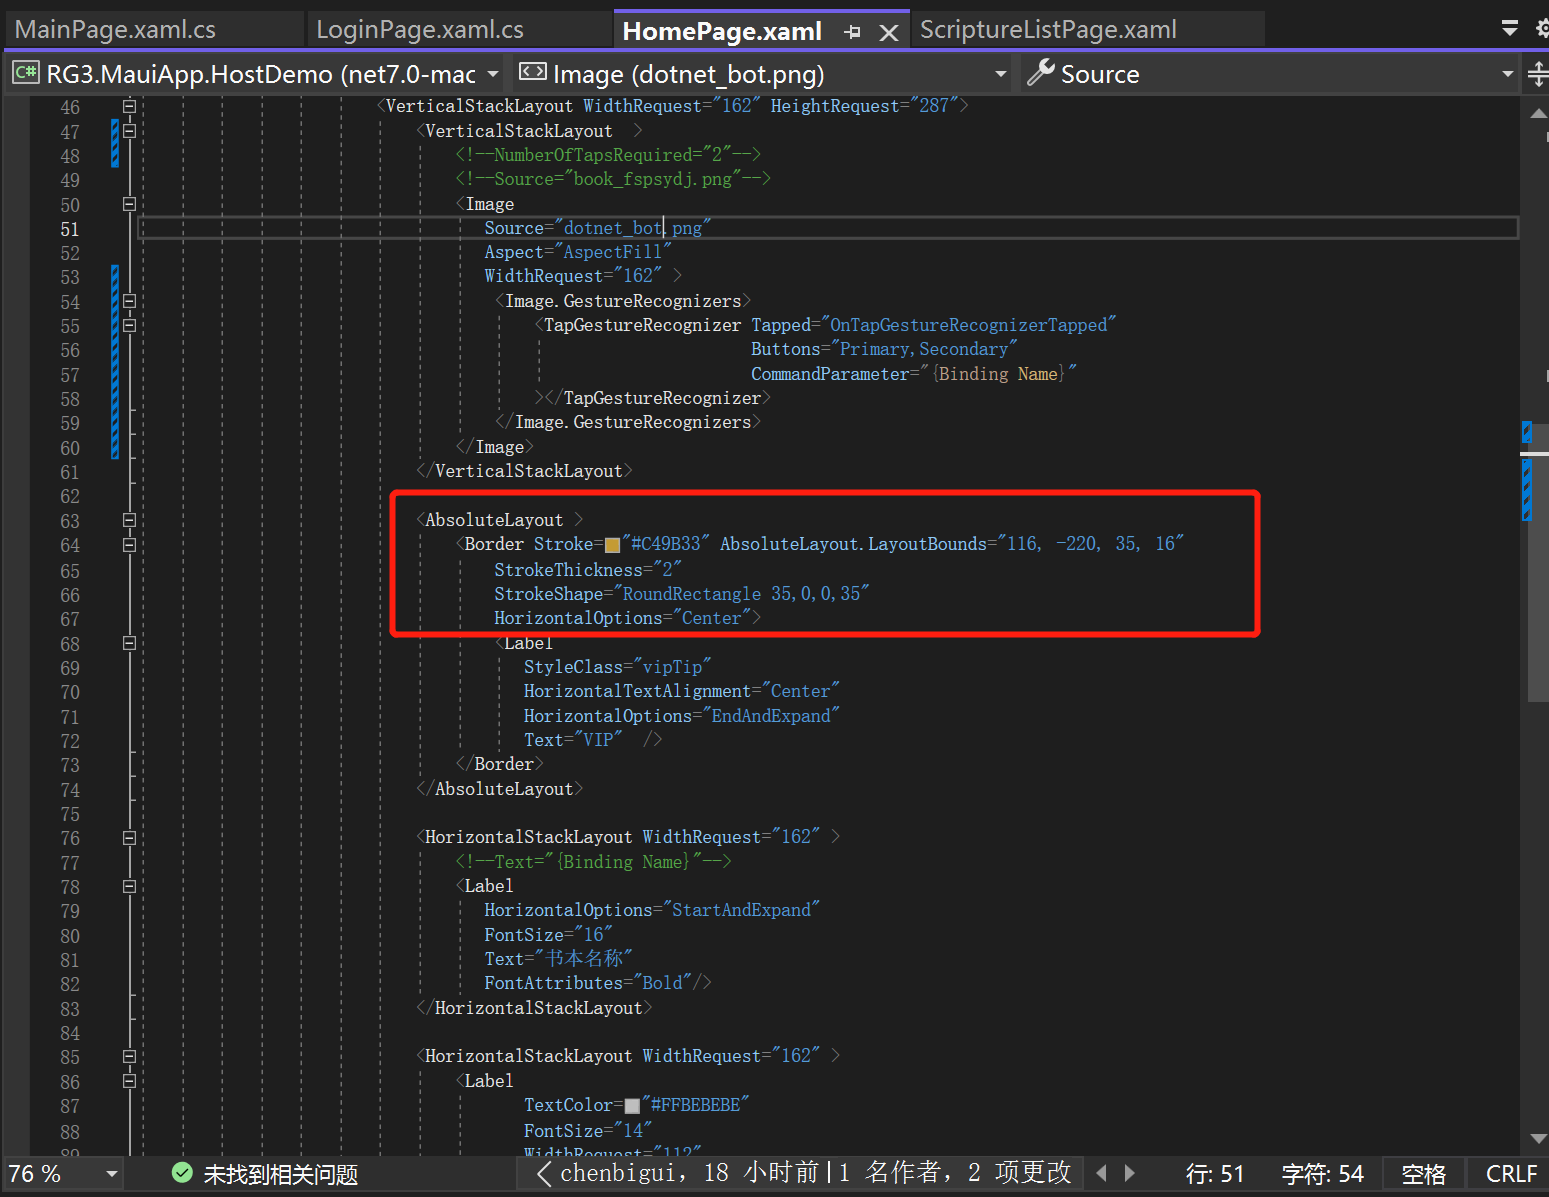Select the HomePage.xaml tab
The width and height of the screenshot is (1549, 1197).
tap(722, 31)
